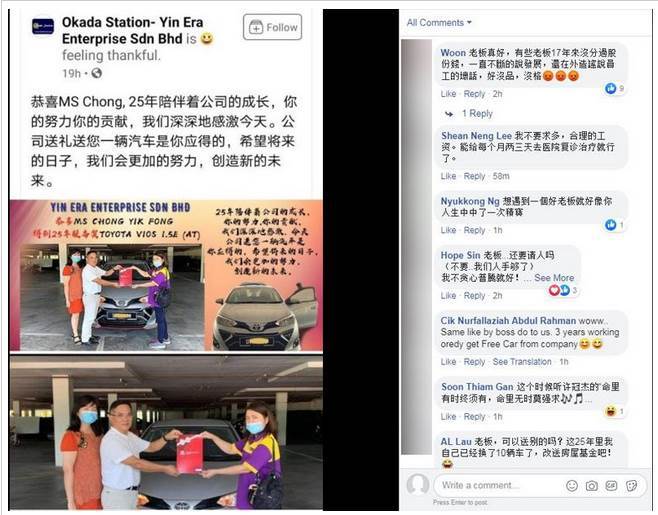
Task: Like Shean Neng Lee's comment
Action: [448, 176]
